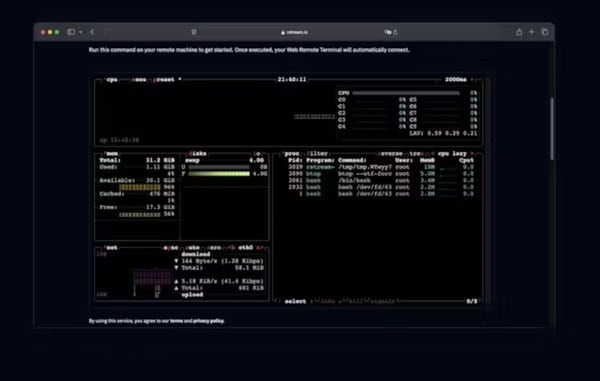Increase update interval with plus next to 2000ms
Screen dimensions: 600x381
[472, 80]
